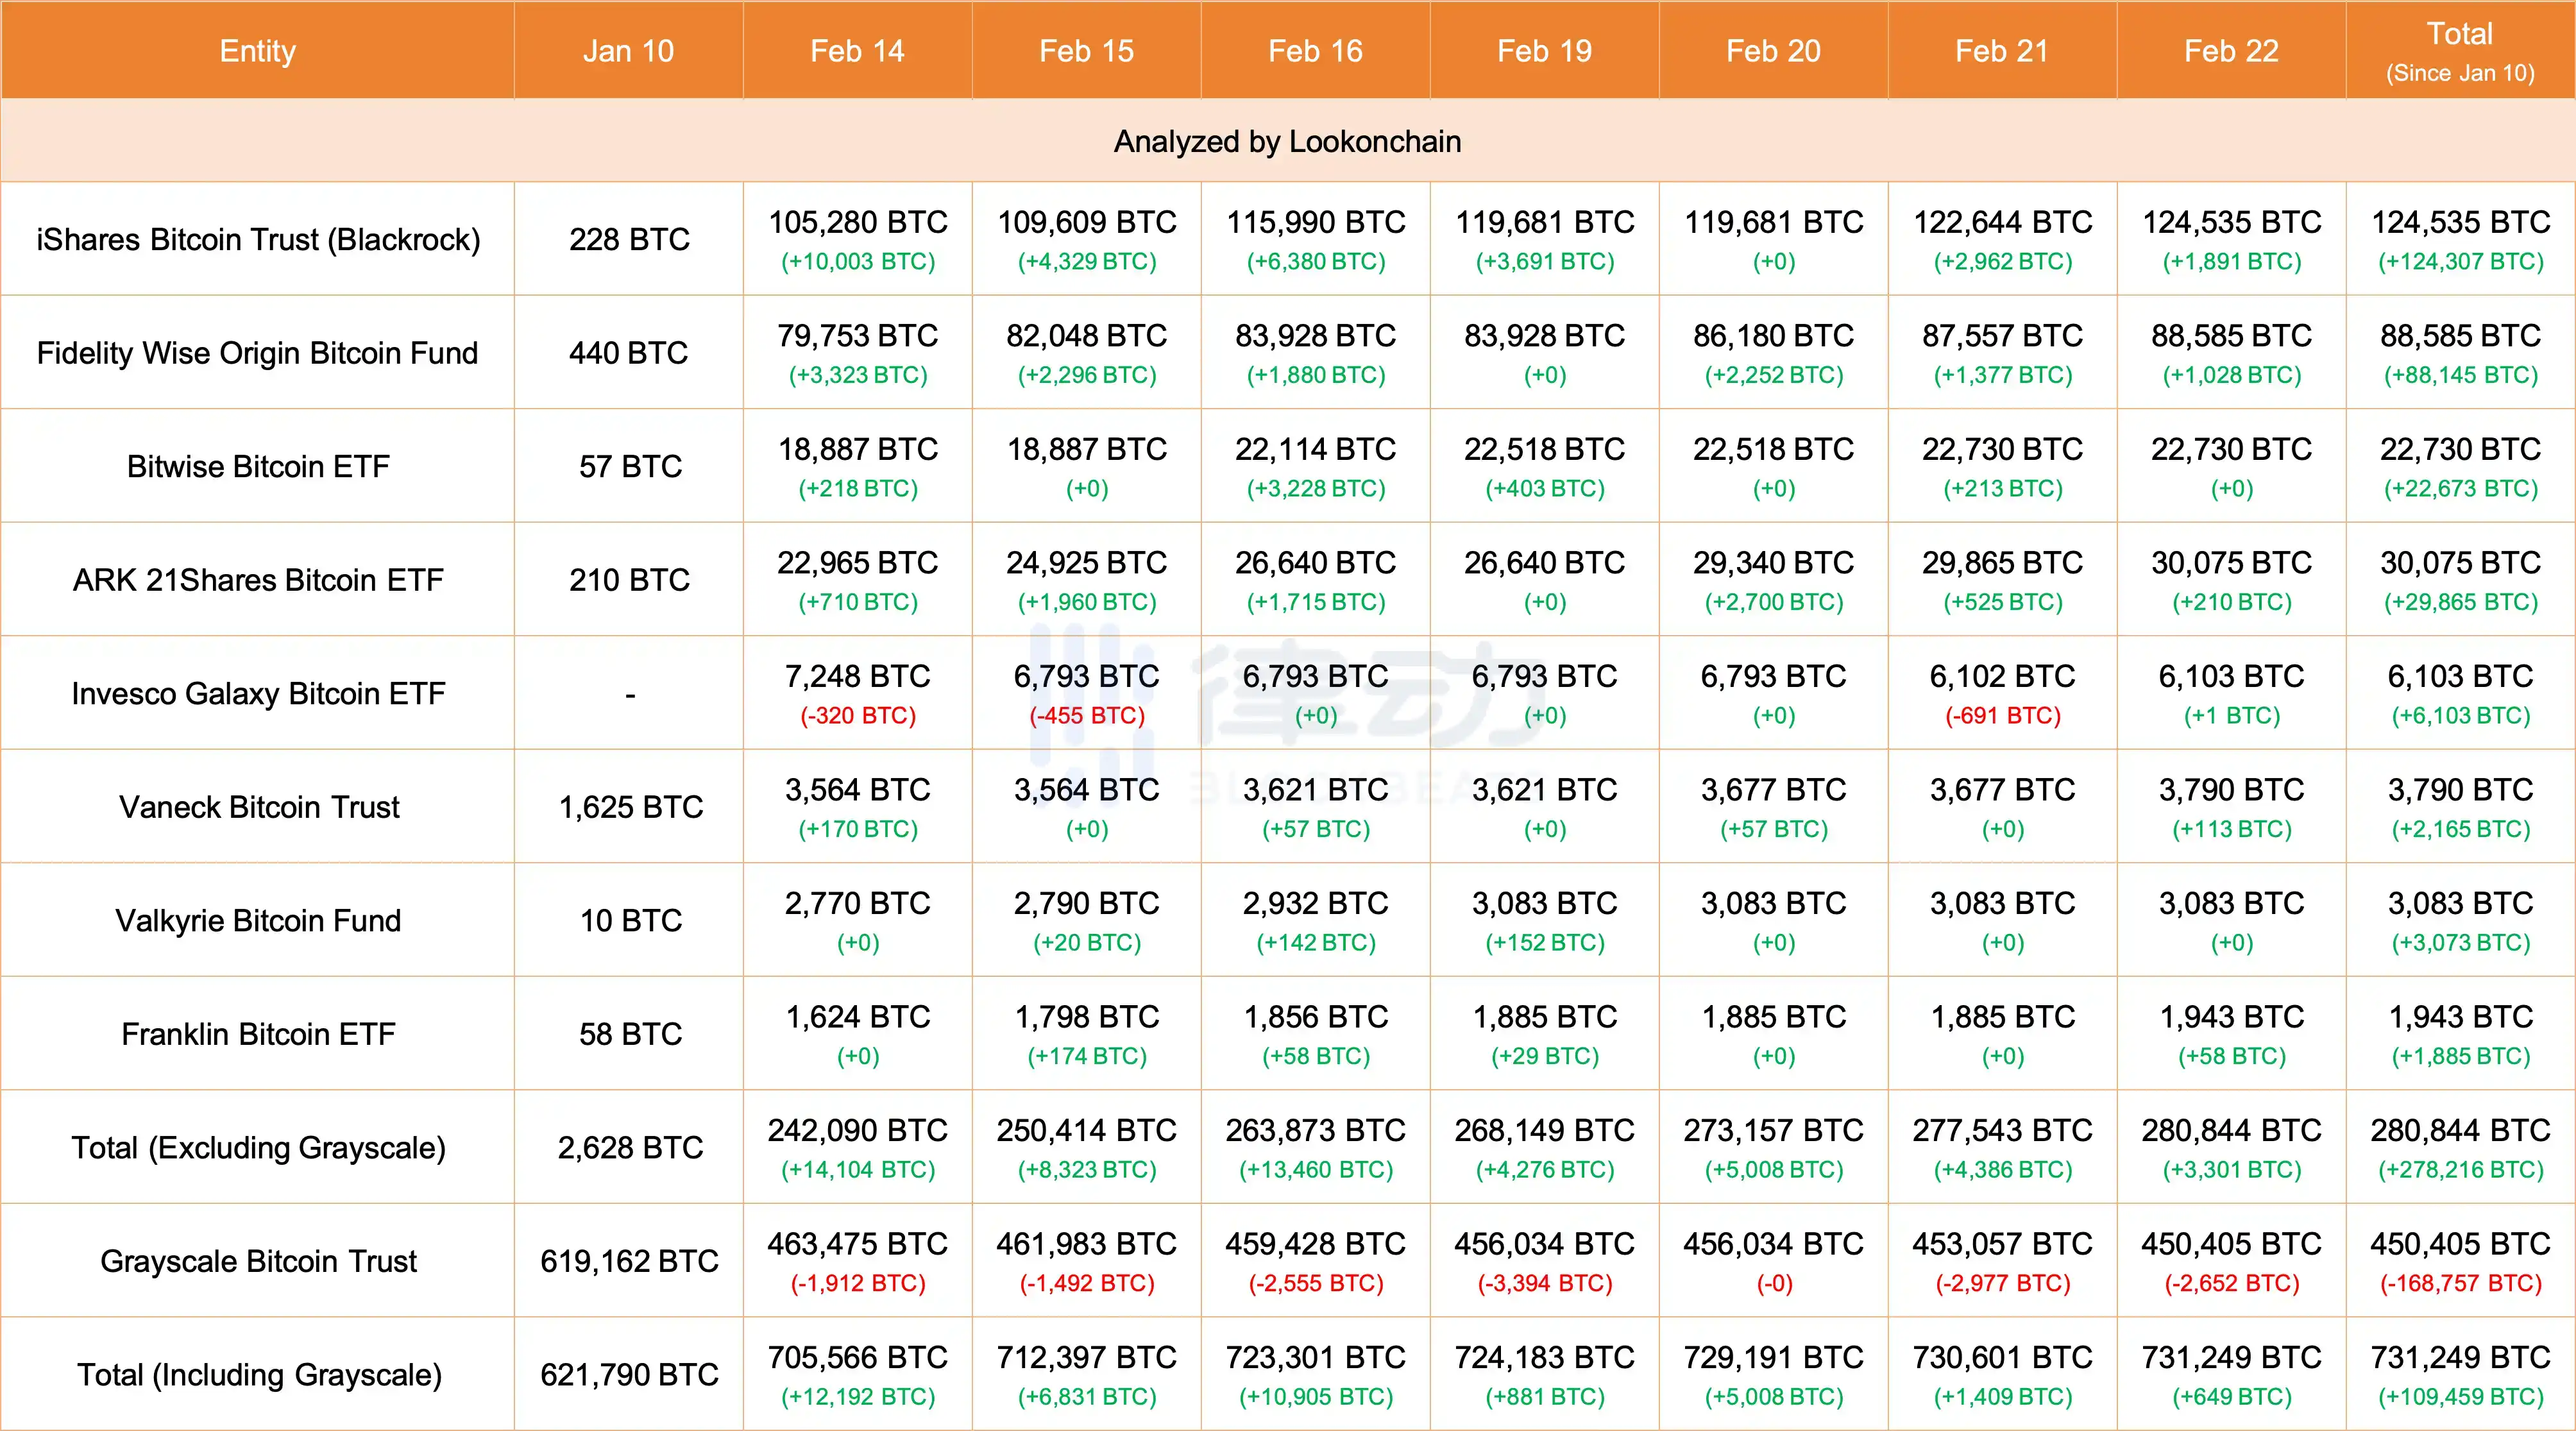Select the iShares Bitcoin Trust (Blackrock) row label
The image size is (2576, 1431).
pyautogui.click(x=258, y=240)
